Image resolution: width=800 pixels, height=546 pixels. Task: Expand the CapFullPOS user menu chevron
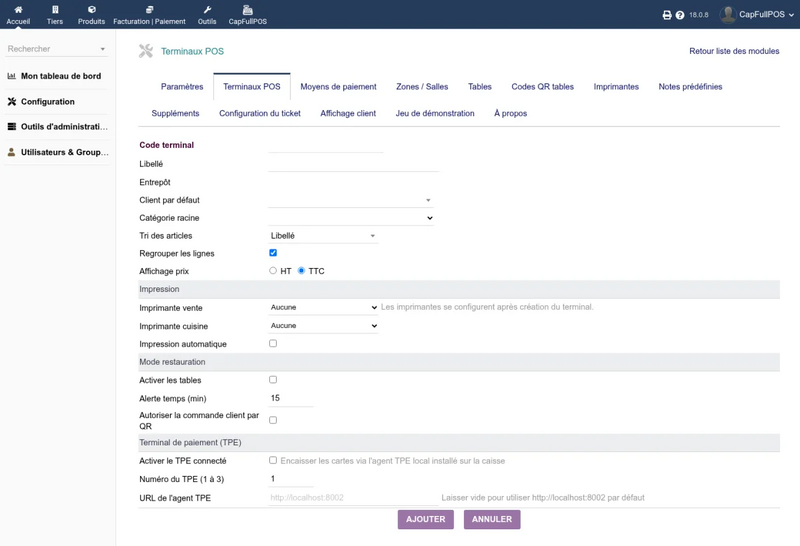pyautogui.click(x=791, y=15)
